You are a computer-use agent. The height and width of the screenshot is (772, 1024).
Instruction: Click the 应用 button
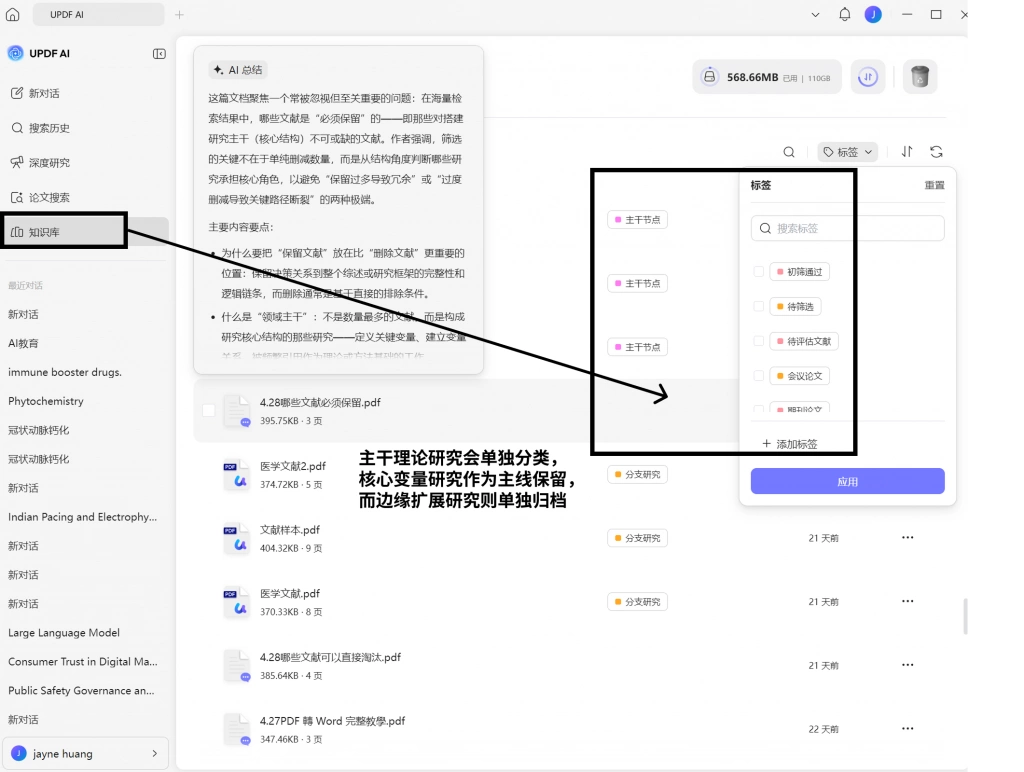pos(847,481)
